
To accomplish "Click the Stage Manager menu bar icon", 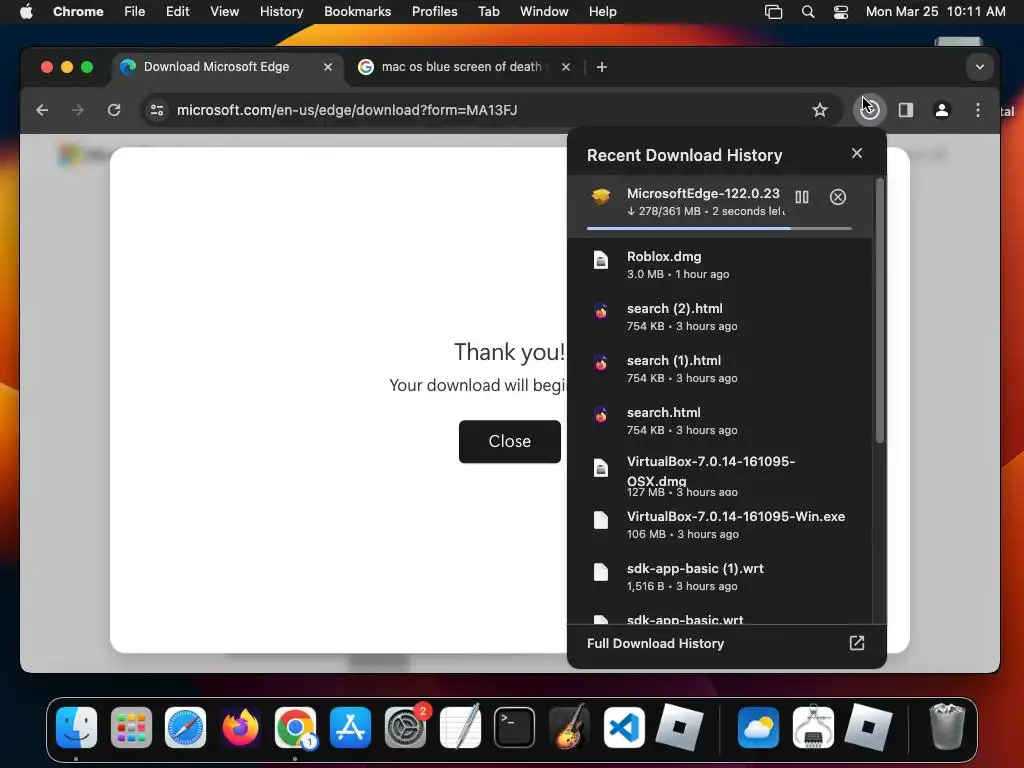I will pos(773,12).
